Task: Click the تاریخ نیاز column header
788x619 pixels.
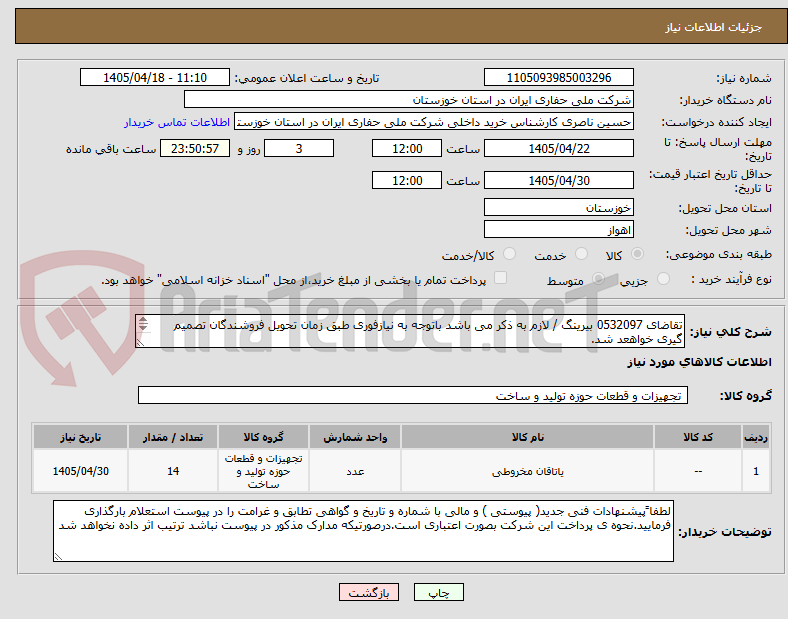Action: coord(80,437)
